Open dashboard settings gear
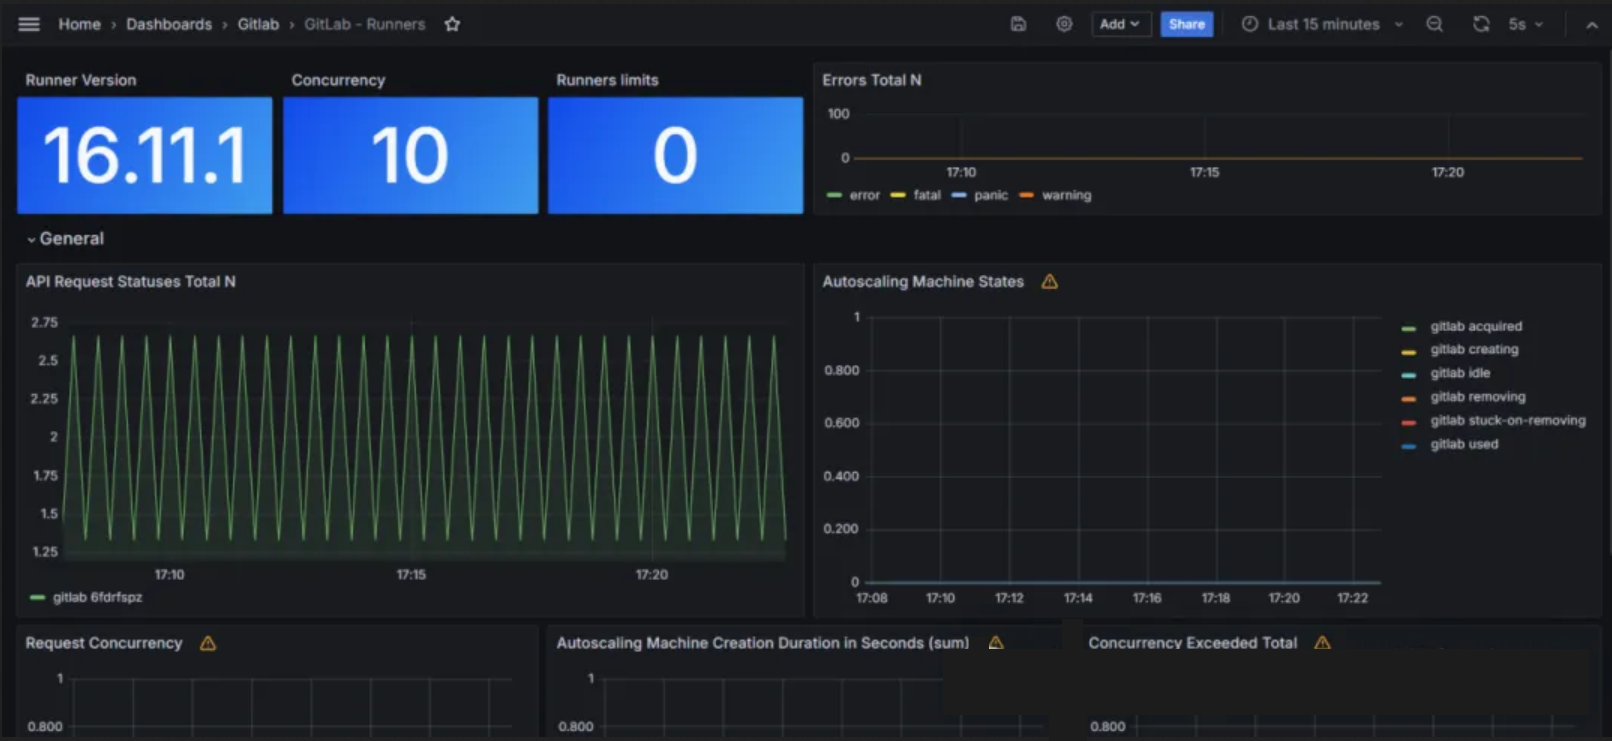 click(1064, 24)
